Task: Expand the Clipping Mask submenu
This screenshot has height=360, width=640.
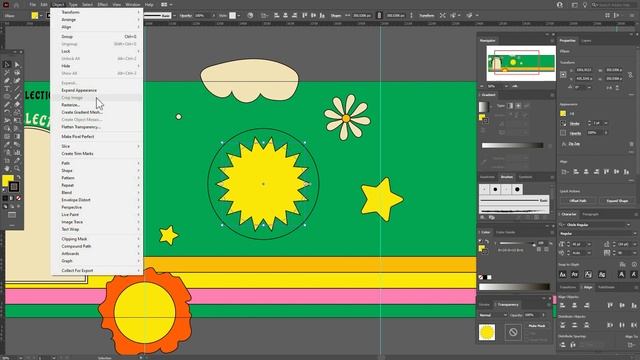Action: point(96,239)
